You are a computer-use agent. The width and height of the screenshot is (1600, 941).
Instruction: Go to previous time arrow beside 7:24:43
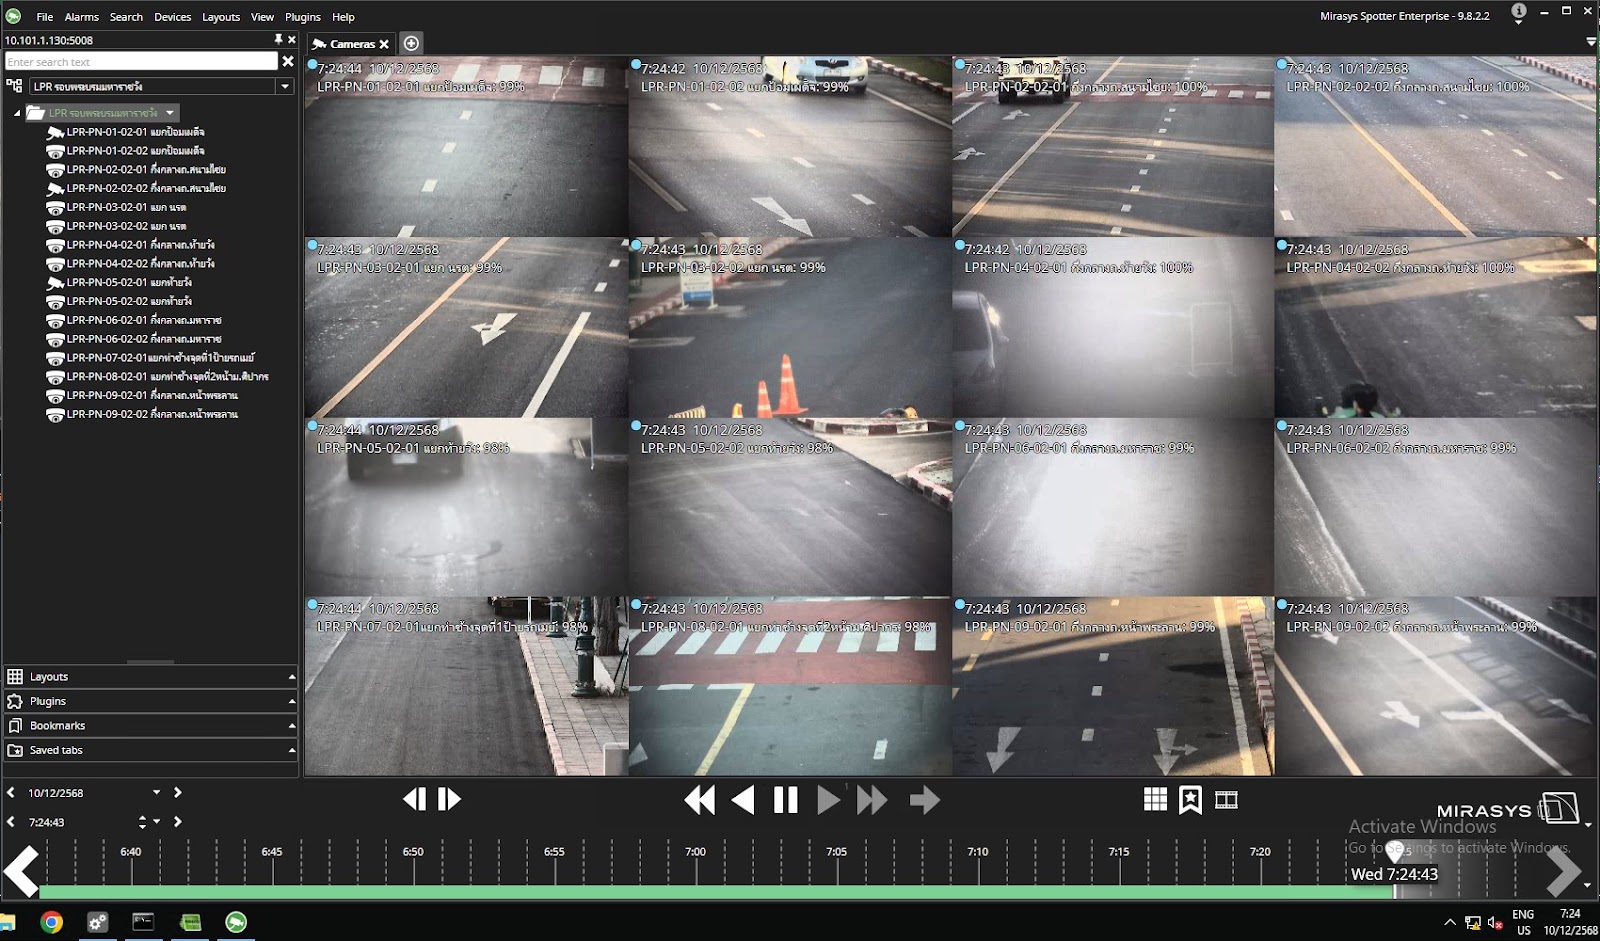(x=11, y=822)
